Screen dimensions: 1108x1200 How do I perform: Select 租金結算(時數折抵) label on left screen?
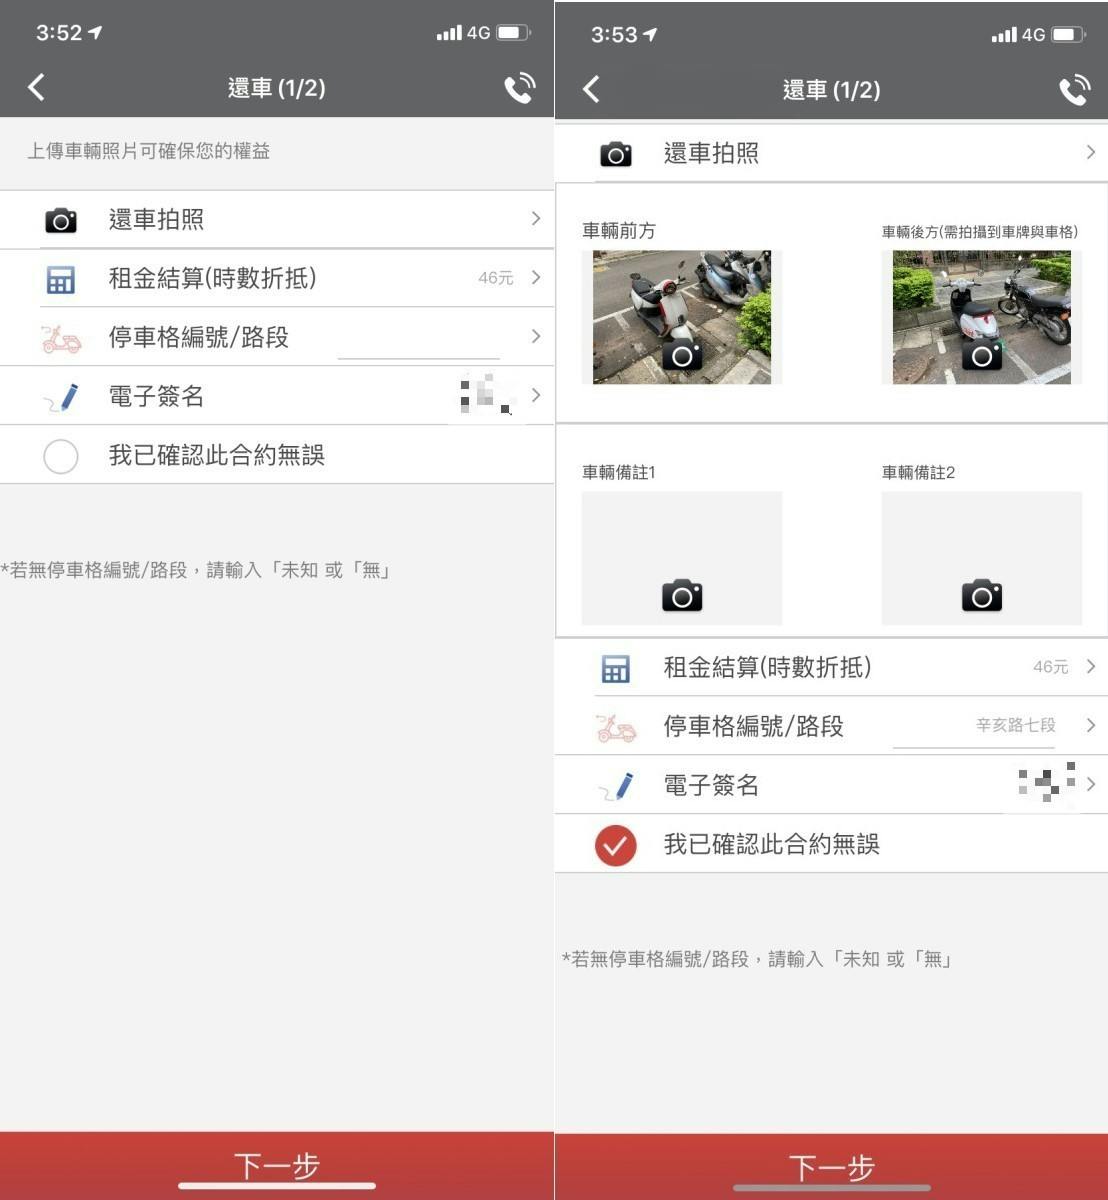coord(212,279)
